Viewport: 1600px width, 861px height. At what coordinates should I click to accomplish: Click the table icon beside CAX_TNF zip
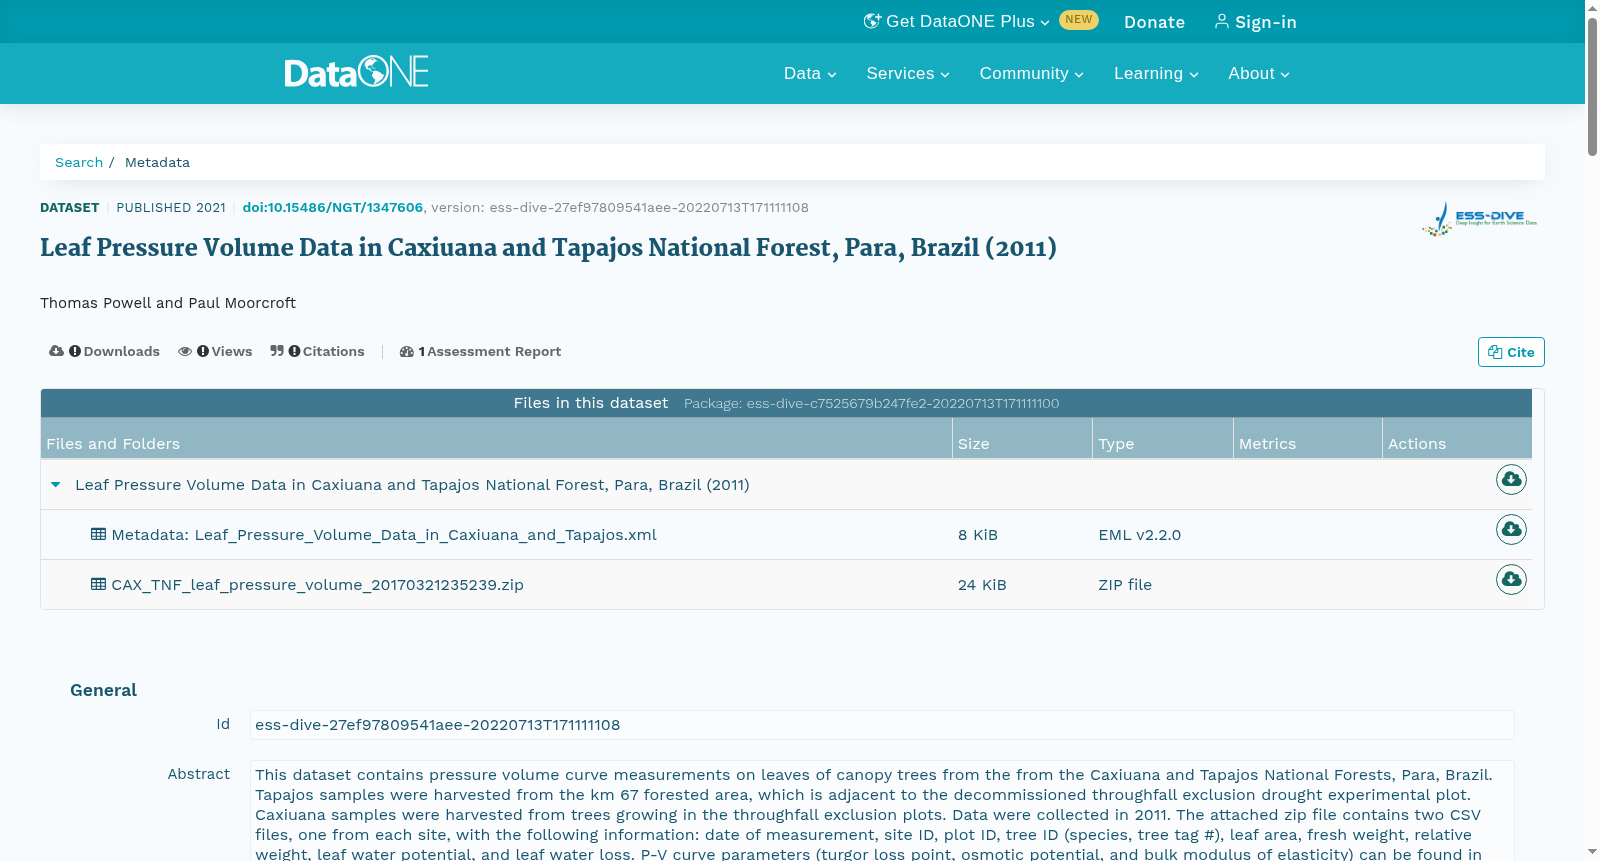[x=98, y=584]
